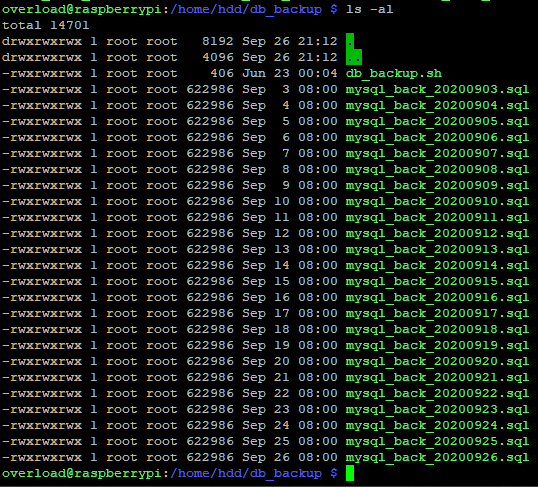The width and height of the screenshot is (538, 487).
Task: Click the 'Jun 23 00:04' timestamp
Action: pyautogui.click(x=290, y=73)
